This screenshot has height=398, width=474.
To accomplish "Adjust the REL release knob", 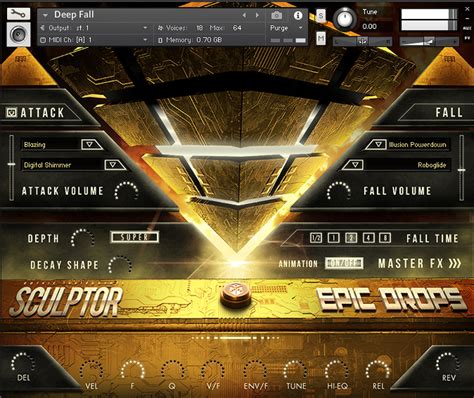I will coord(378,370).
